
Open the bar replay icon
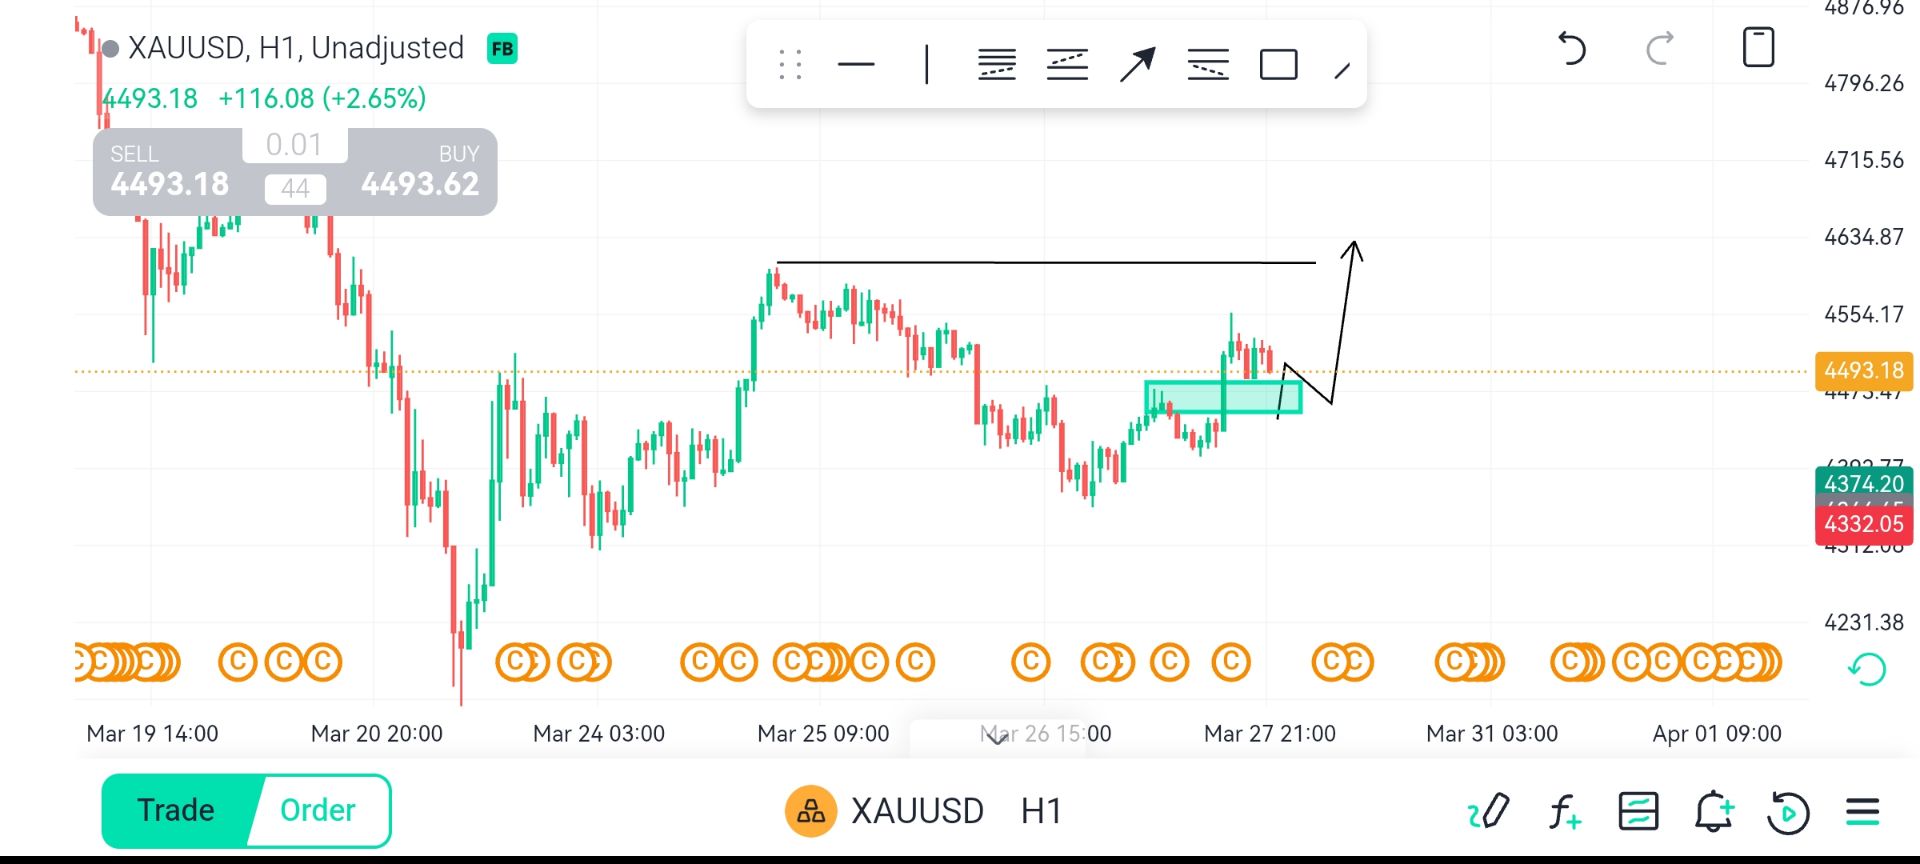point(1788,811)
